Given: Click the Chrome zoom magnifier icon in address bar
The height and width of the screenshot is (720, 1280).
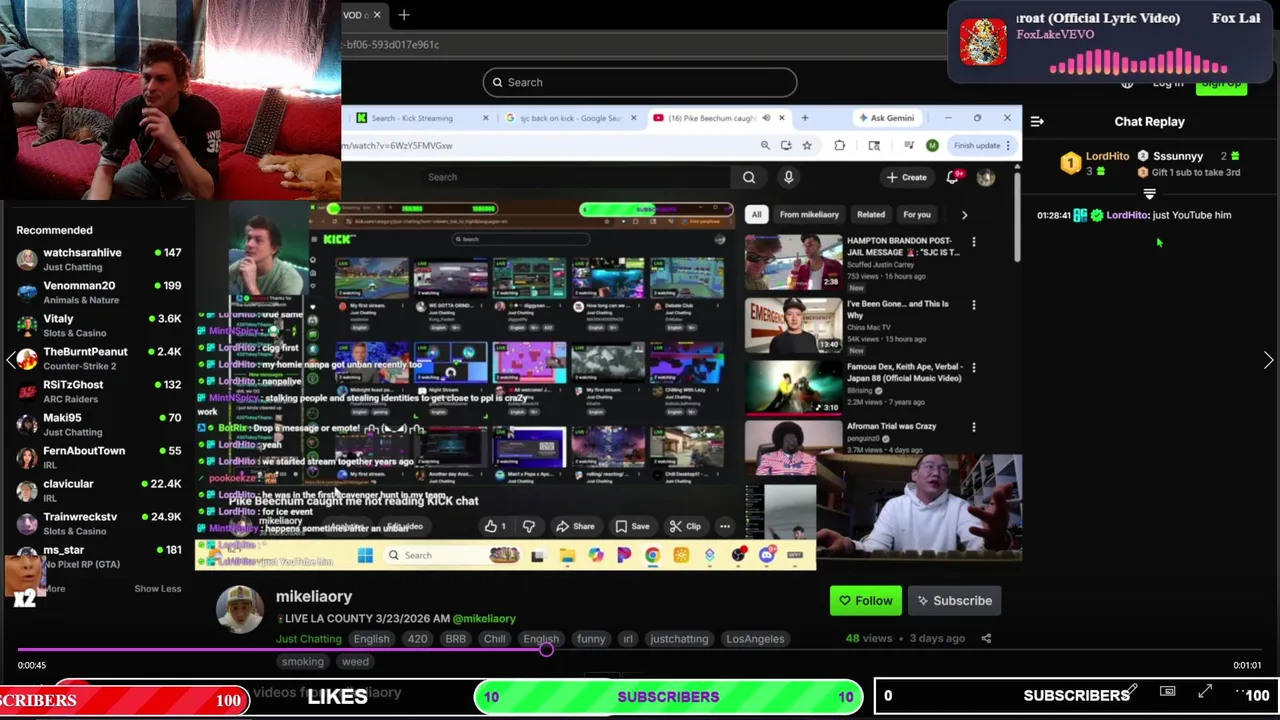Looking at the screenshot, I should pyautogui.click(x=765, y=145).
